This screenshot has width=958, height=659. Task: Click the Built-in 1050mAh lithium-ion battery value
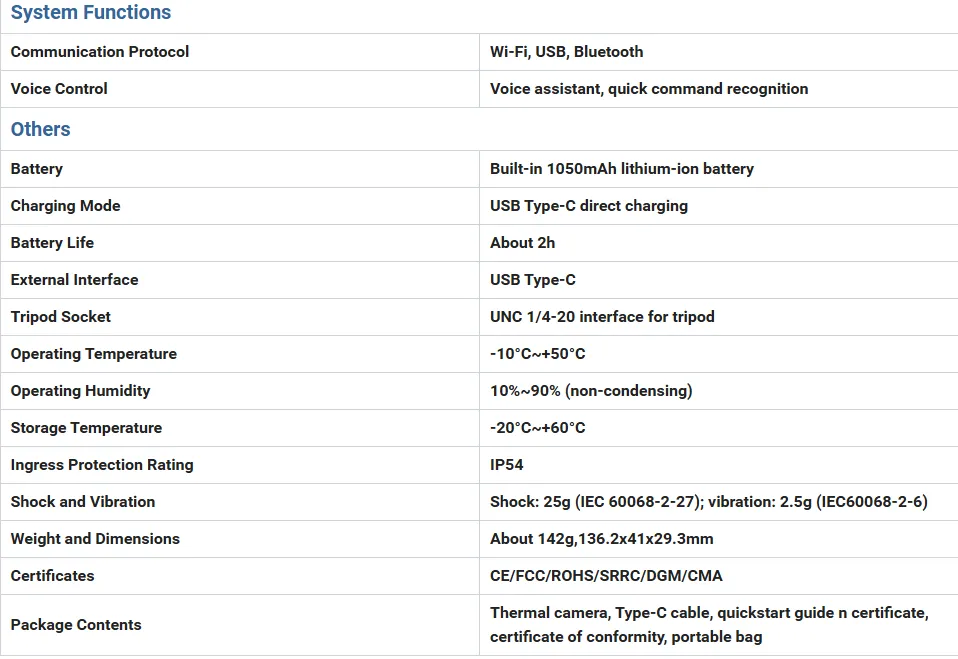(x=622, y=169)
